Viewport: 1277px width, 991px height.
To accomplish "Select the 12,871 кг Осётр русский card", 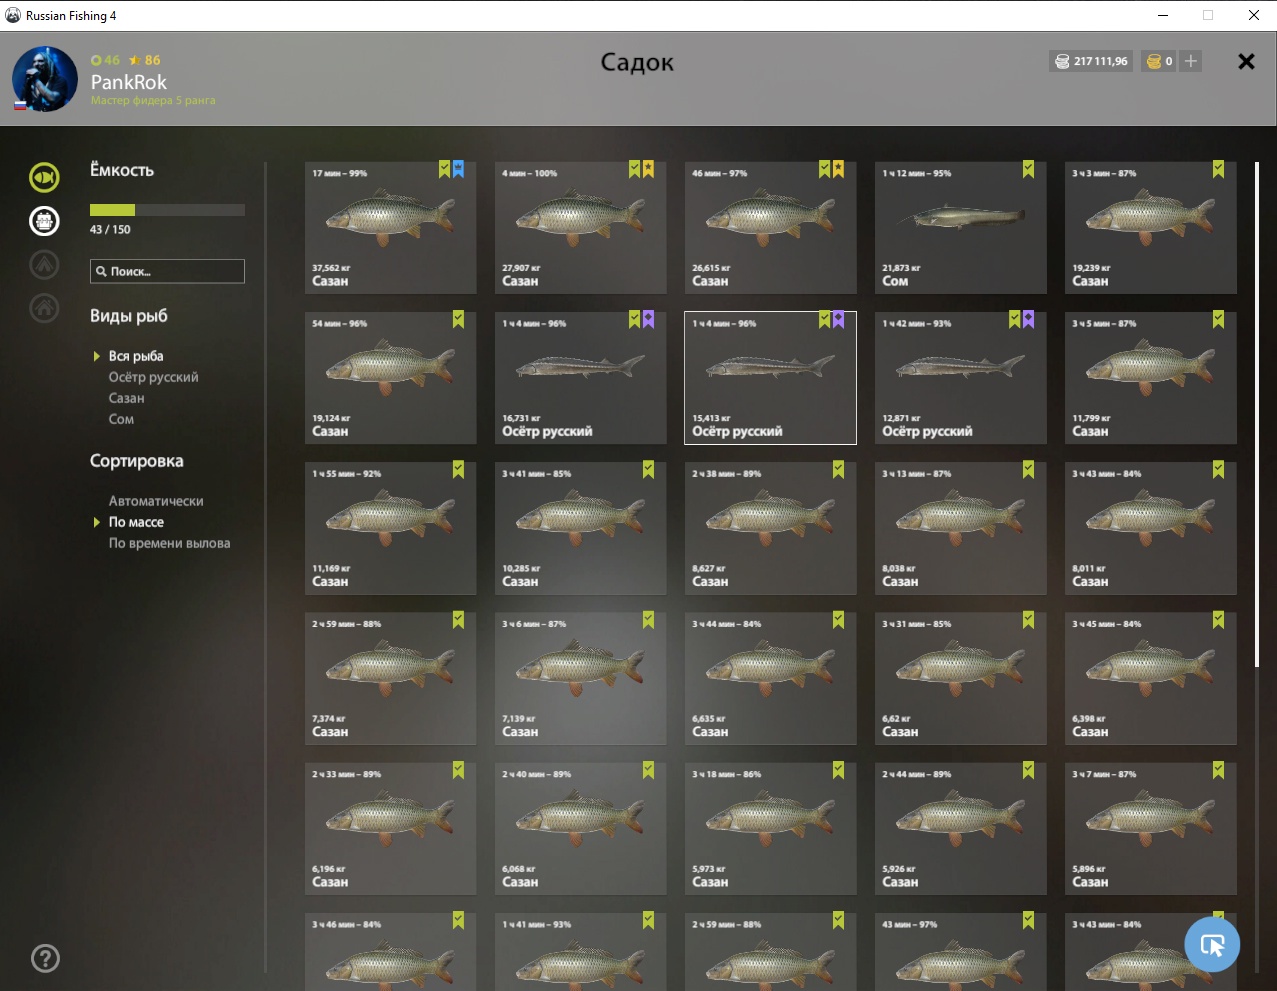I will point(960,378).
